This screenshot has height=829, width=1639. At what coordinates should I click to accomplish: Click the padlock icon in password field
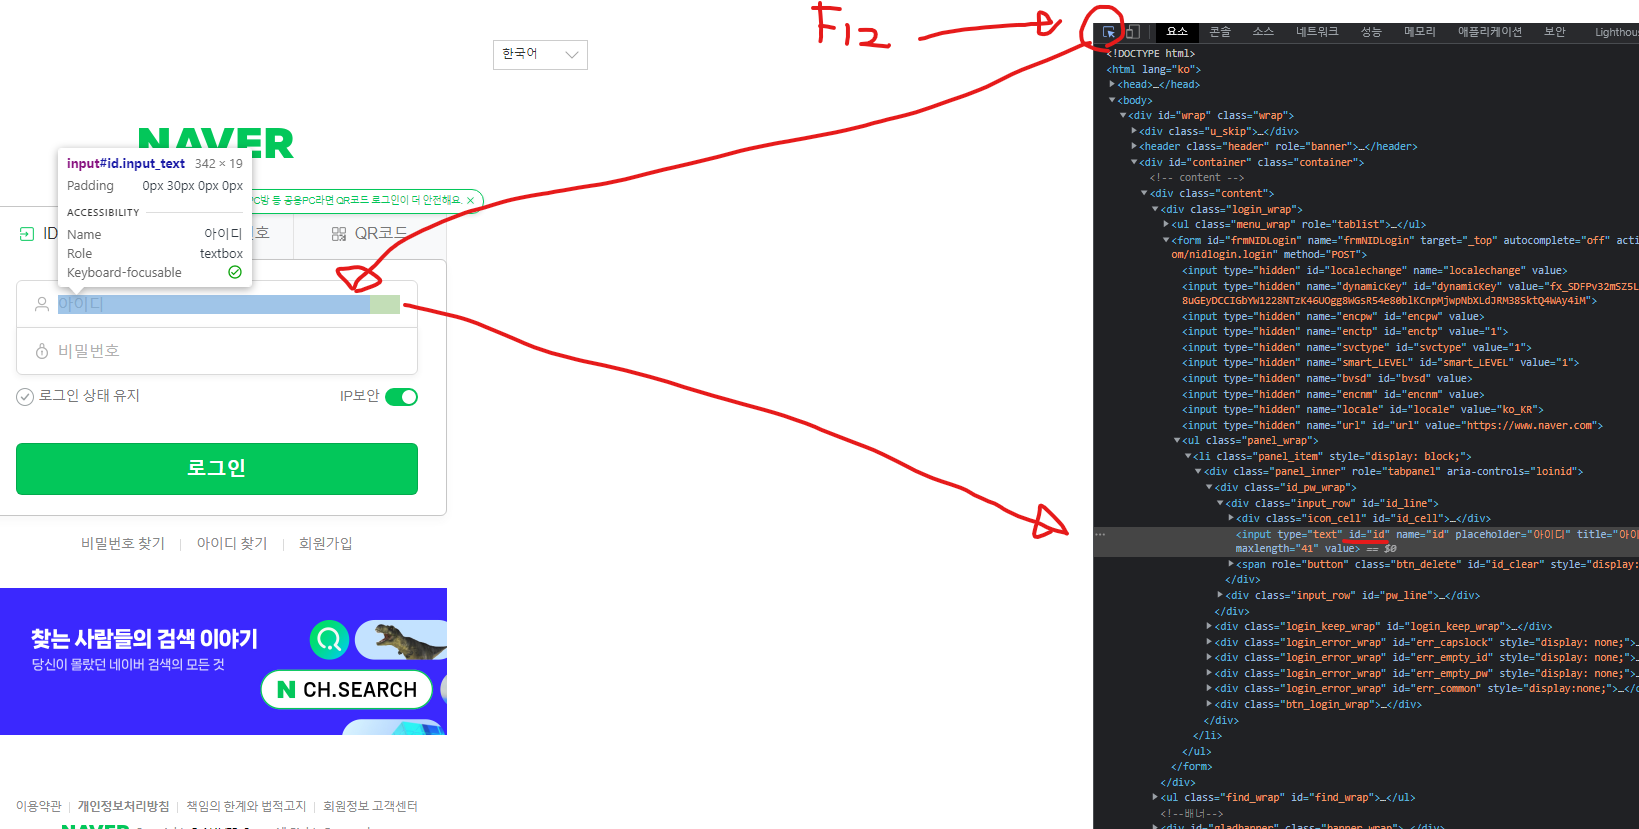point(42,351)
